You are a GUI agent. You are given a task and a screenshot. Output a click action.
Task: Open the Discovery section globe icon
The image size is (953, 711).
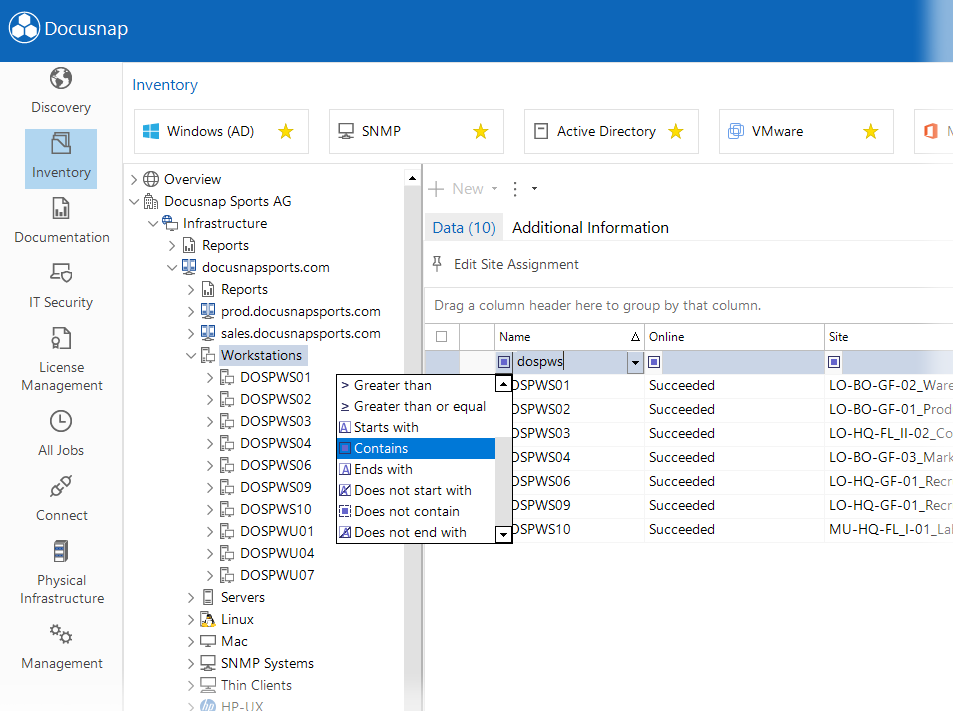point(61,78)
